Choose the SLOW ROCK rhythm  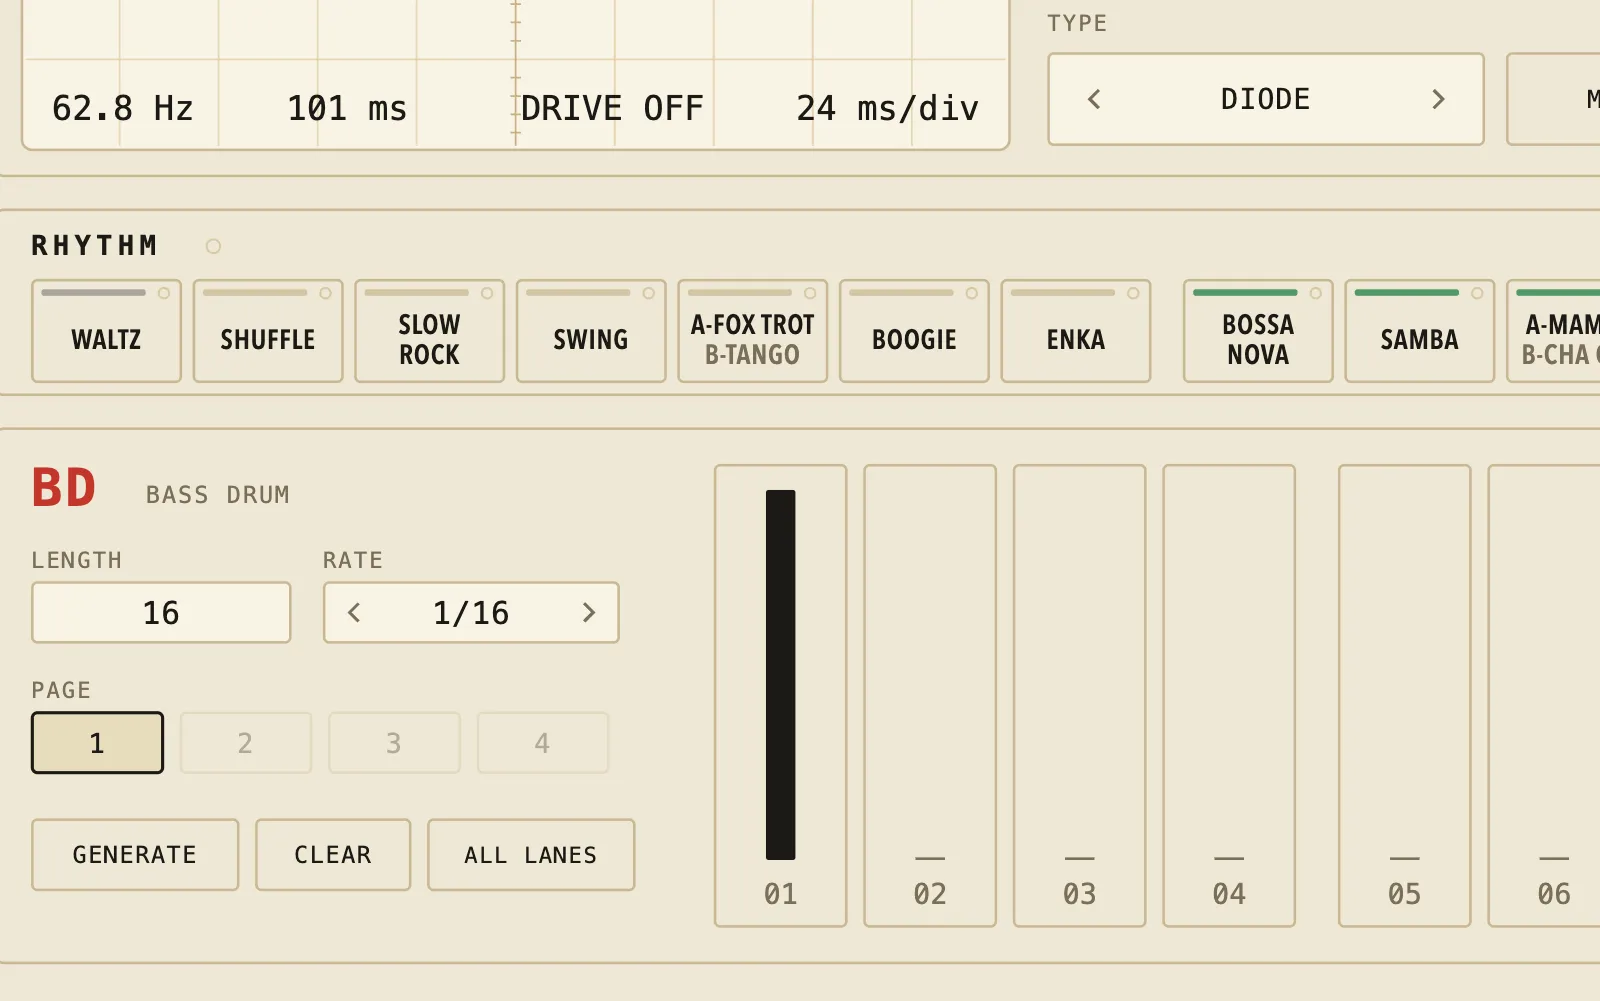pos(430,331)
